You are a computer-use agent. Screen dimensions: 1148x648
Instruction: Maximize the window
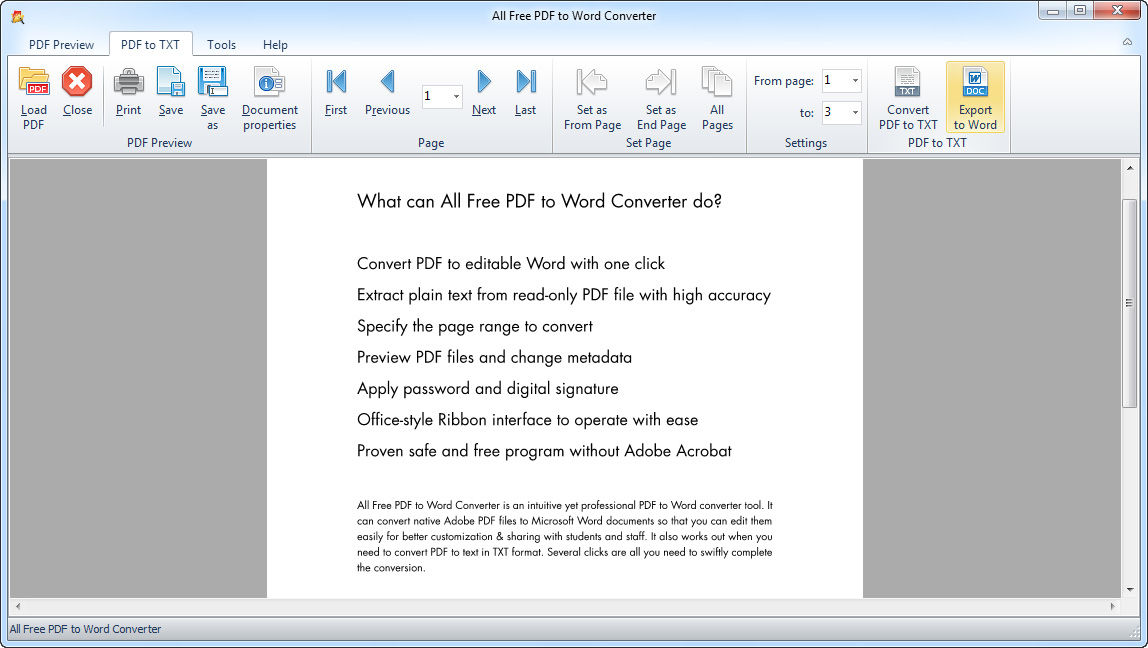click(1080, 10)
